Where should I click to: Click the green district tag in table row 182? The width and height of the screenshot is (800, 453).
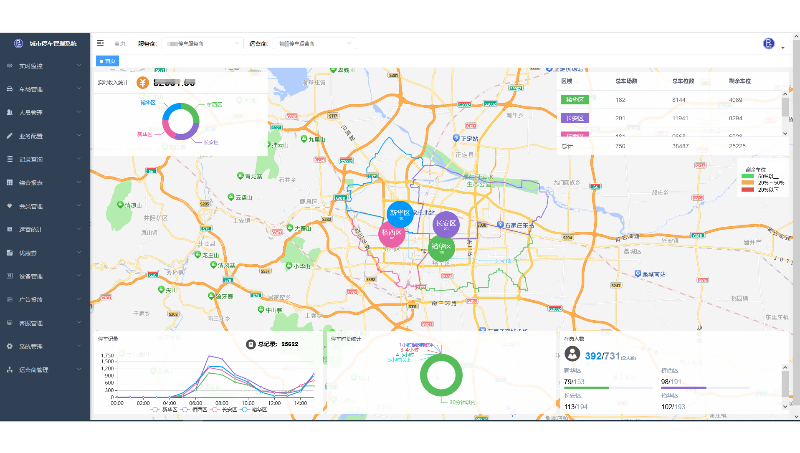(x=575, y=99)
